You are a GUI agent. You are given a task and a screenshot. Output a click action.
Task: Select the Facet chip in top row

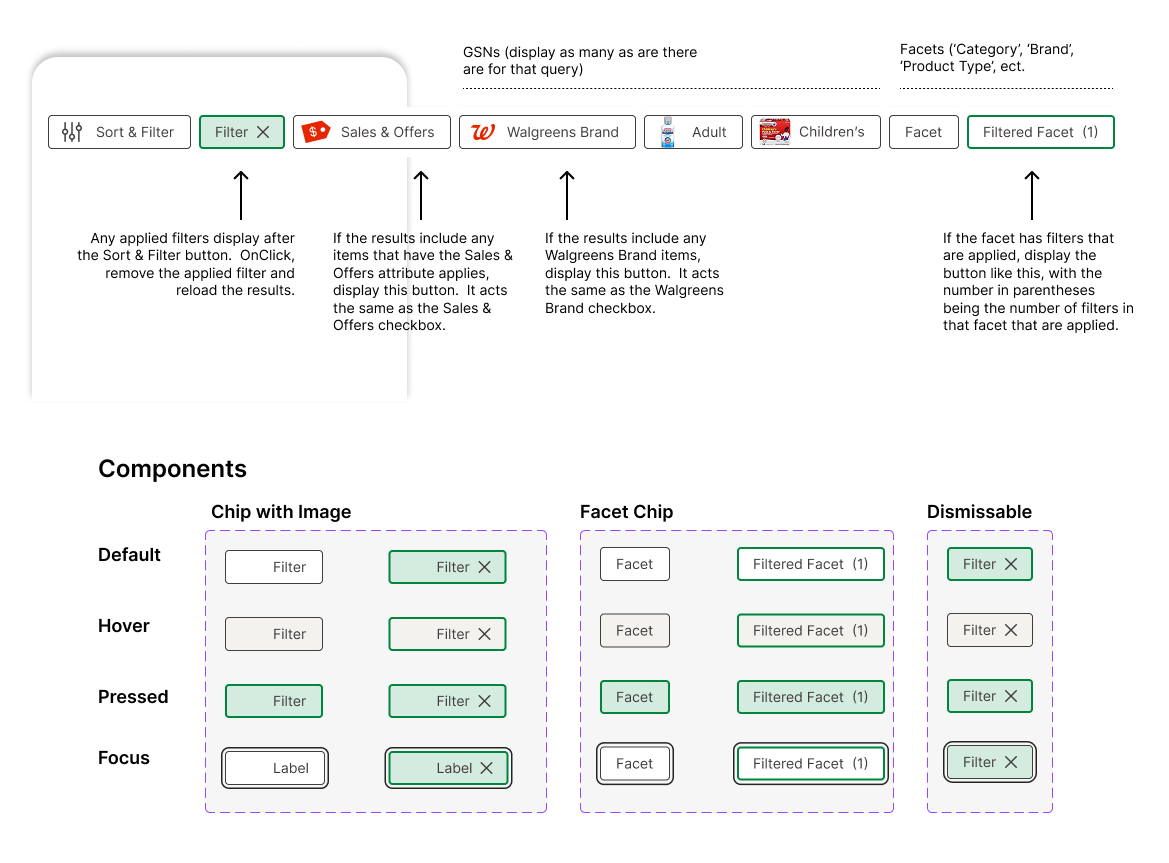(x=923, y=132)
